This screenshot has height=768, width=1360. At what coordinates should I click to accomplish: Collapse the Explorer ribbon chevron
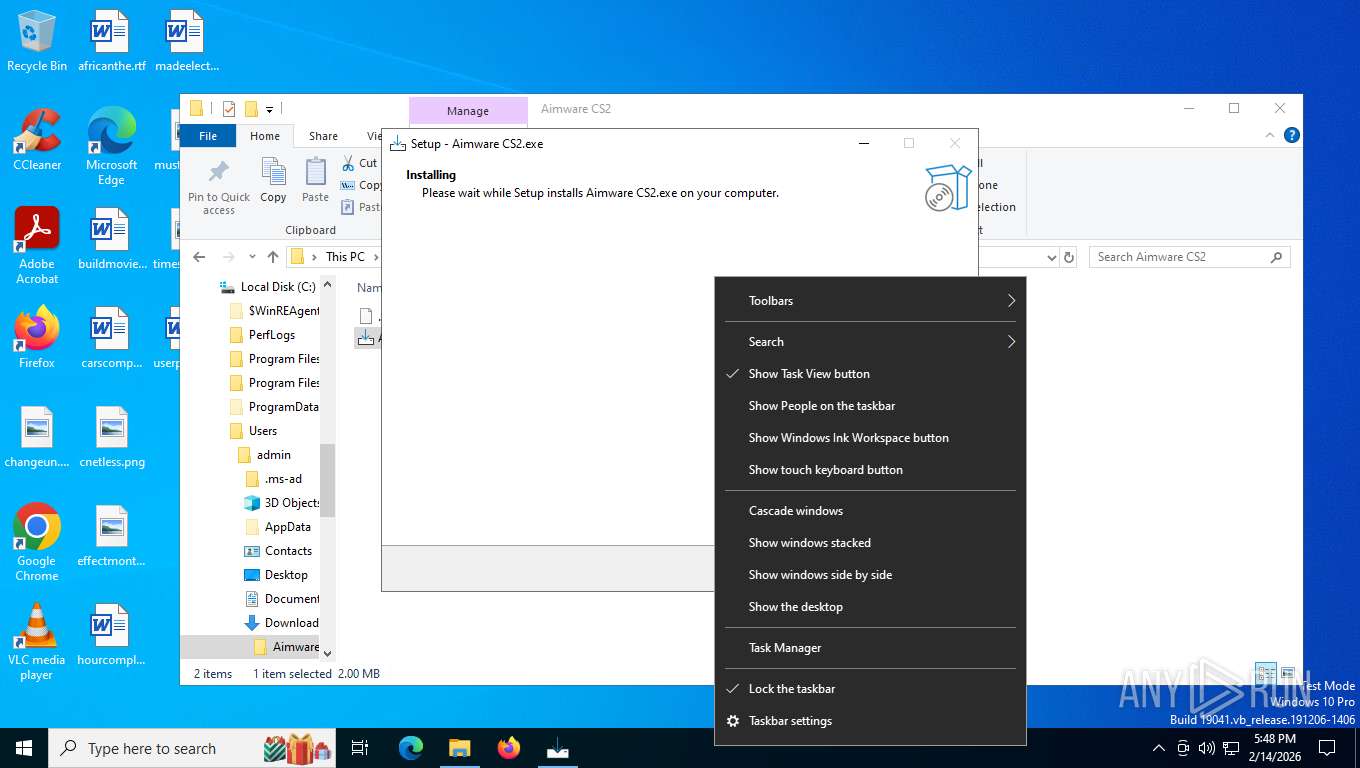tap(1271, 135)
